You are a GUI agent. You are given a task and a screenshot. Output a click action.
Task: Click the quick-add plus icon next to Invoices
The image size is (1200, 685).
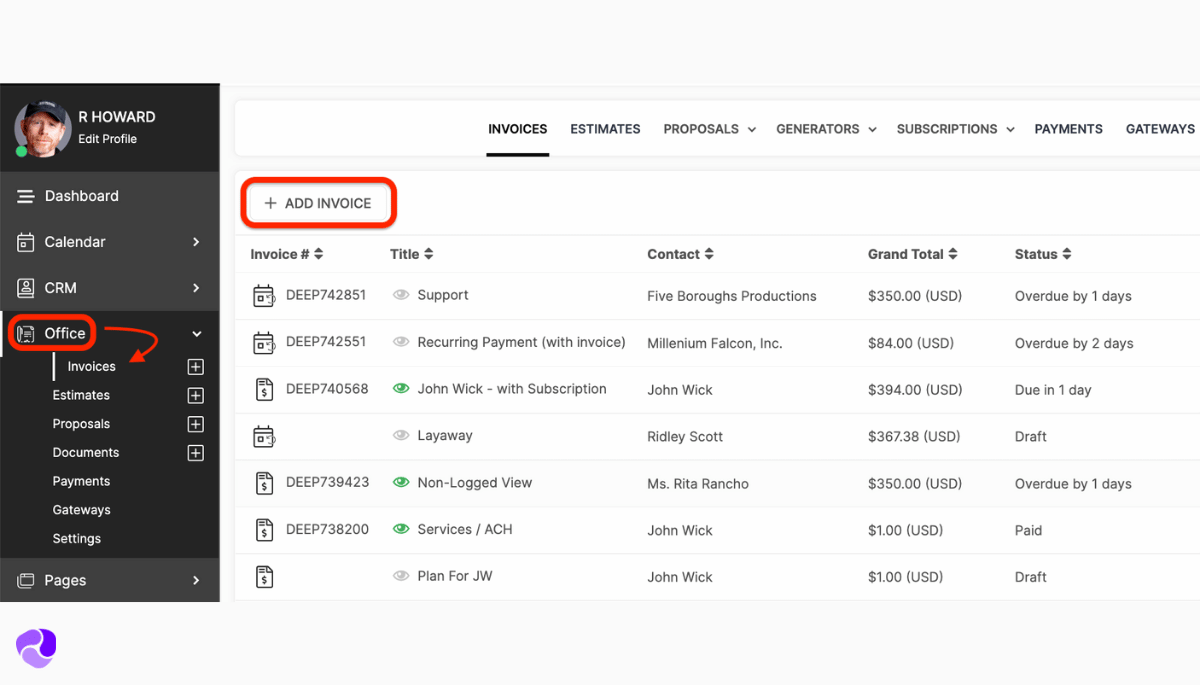(x=196, y=366)
